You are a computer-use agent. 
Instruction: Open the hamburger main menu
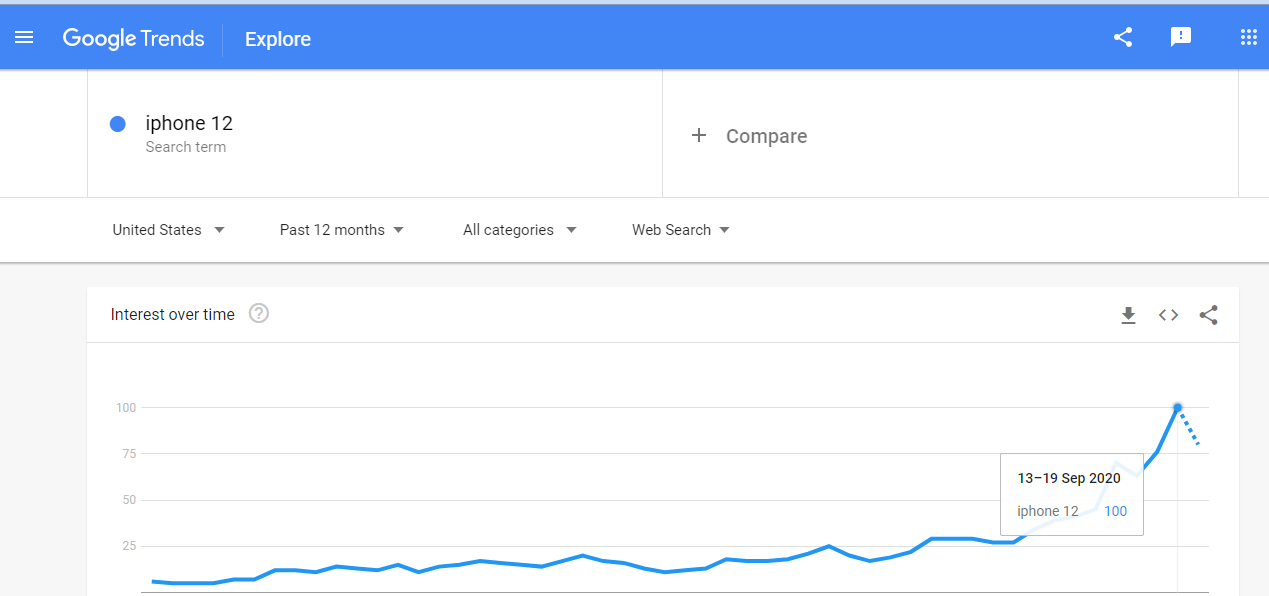click(24, 38)
